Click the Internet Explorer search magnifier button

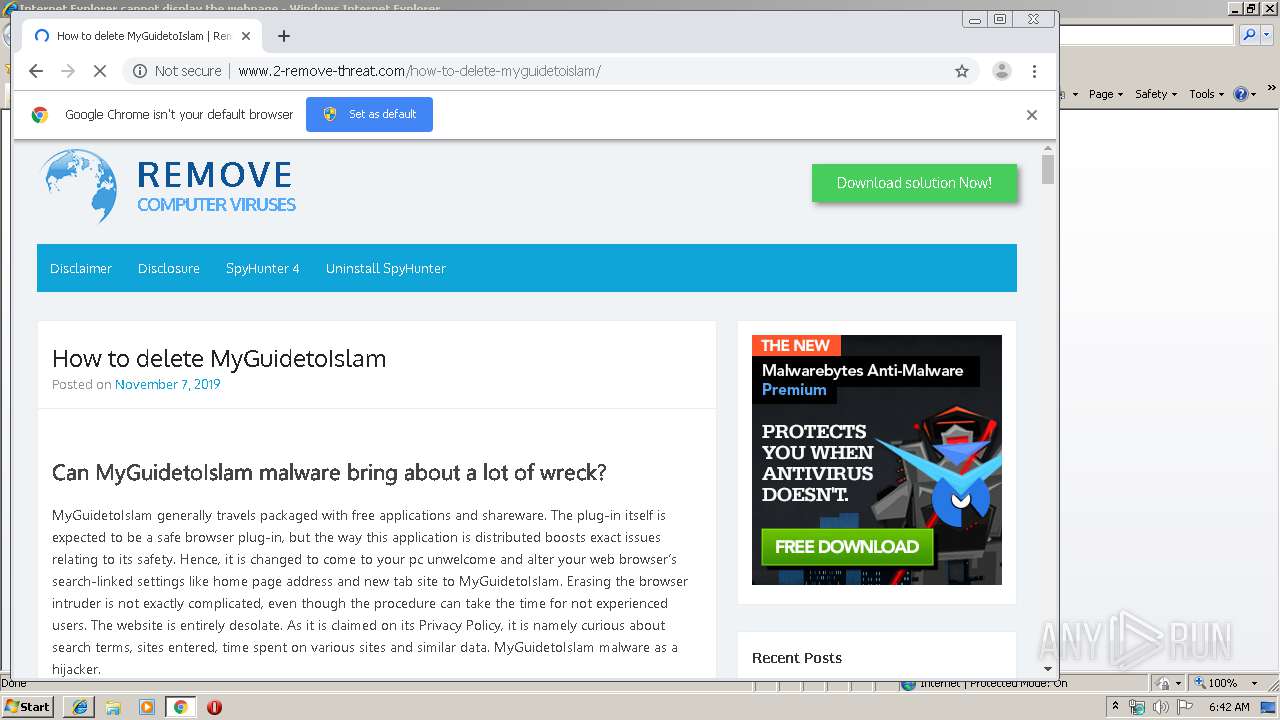tap(1249, 35)
